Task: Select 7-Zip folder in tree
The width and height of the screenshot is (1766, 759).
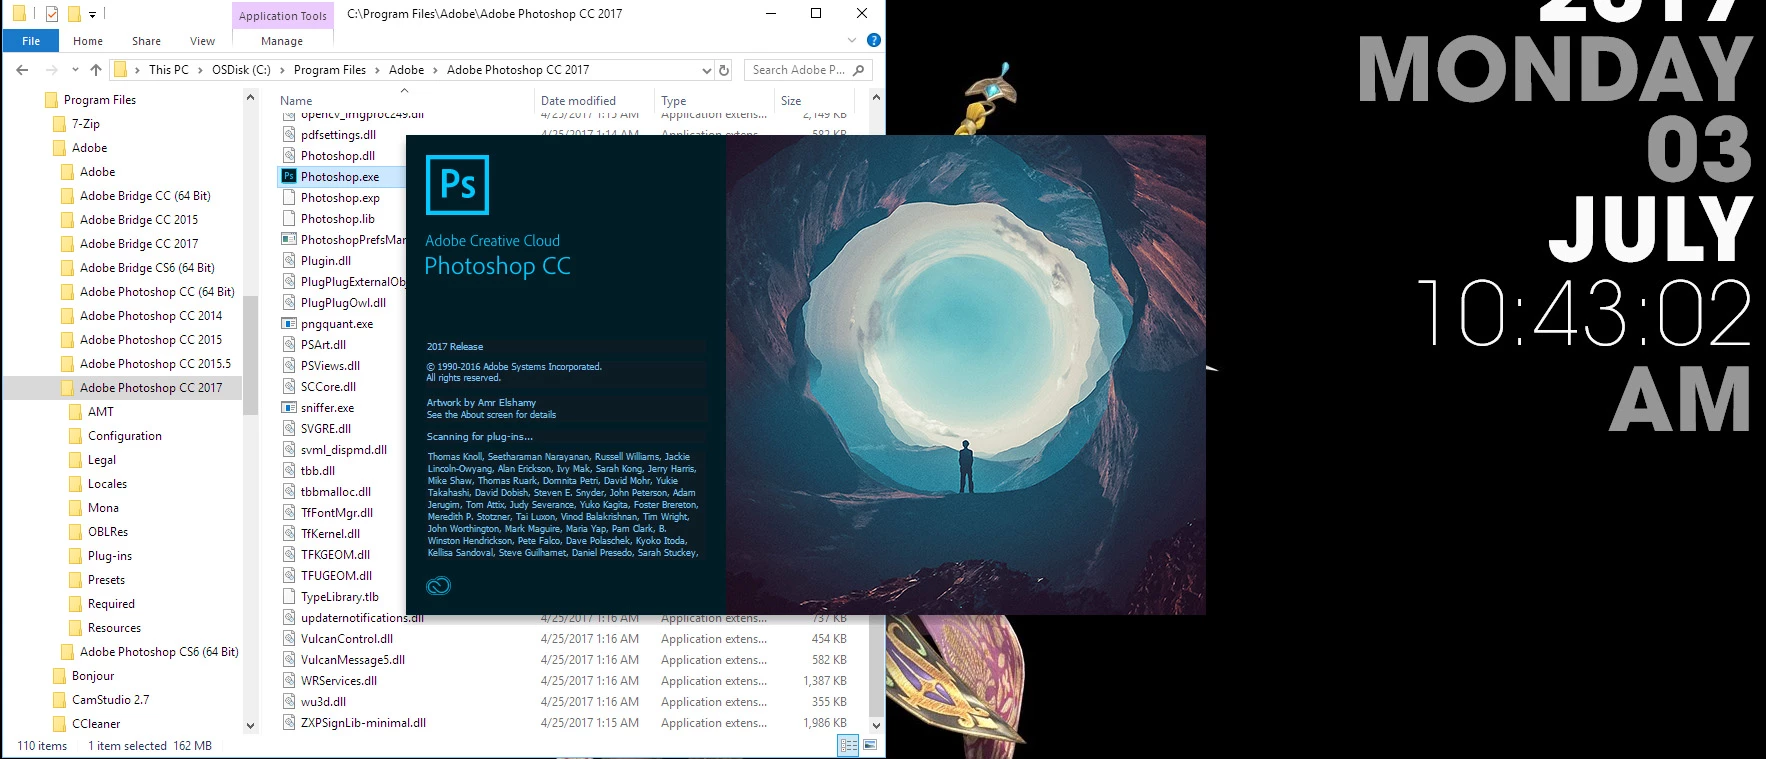Action: [86, 124]
